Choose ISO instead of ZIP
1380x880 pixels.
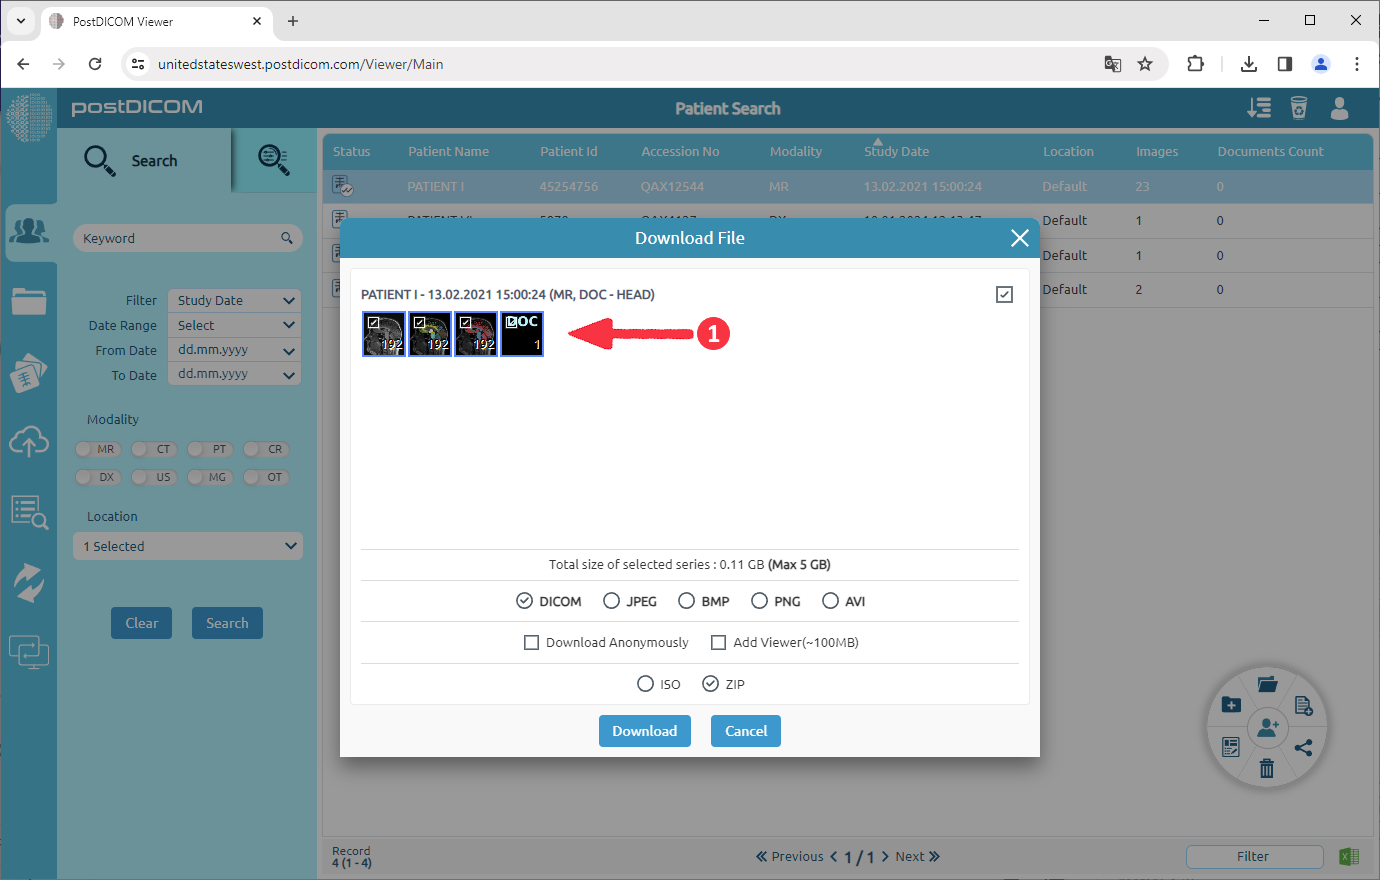tap(646, 684)
